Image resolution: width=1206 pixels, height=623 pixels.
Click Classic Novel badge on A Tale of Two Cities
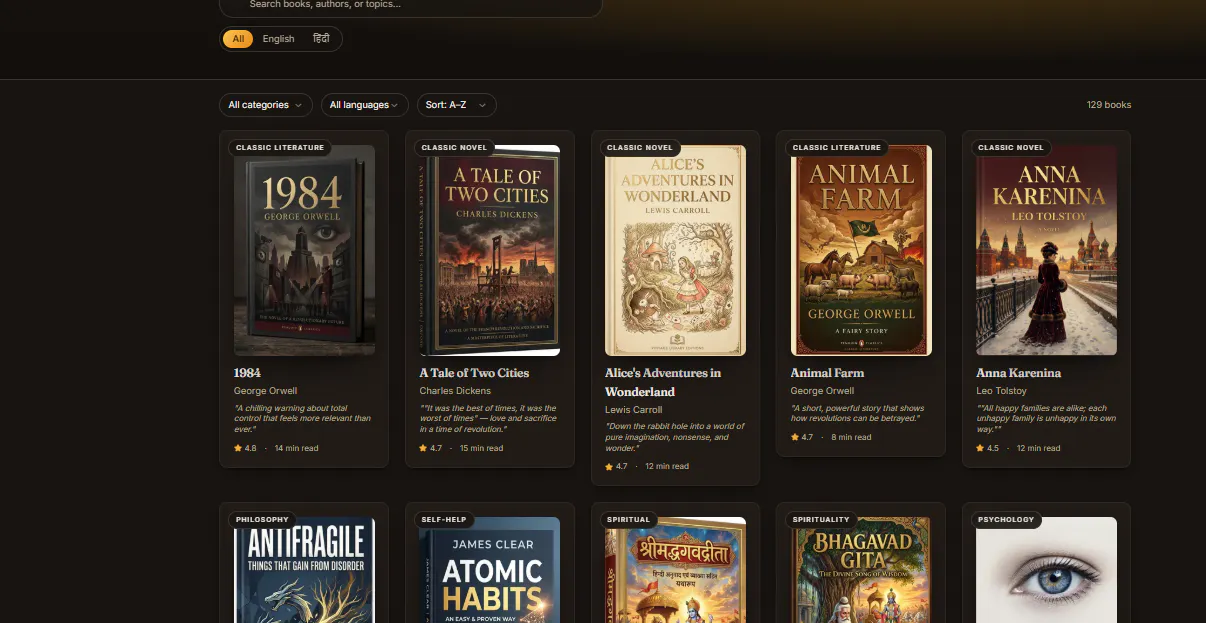pyautogui.click(x=454, y=147)
